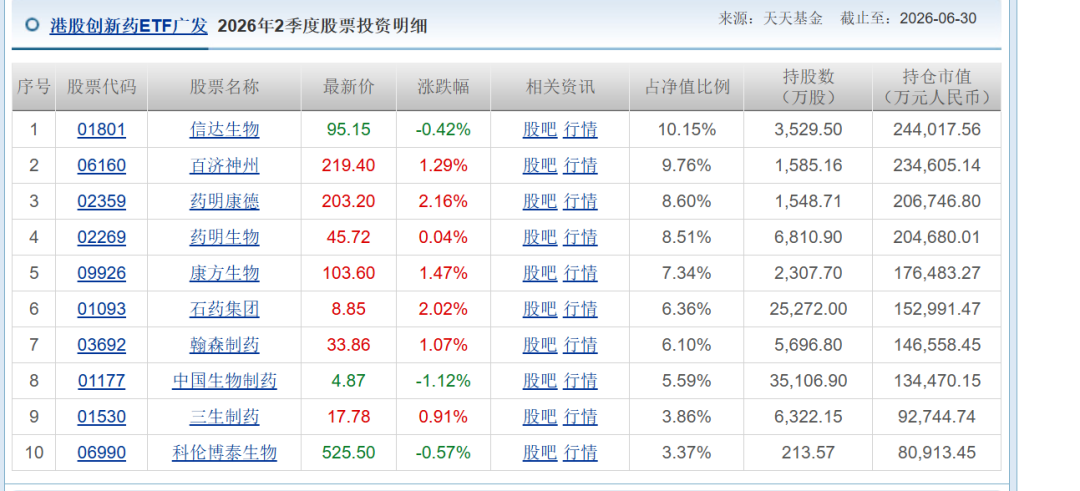Open stock code 01177 link

(101, 381)
